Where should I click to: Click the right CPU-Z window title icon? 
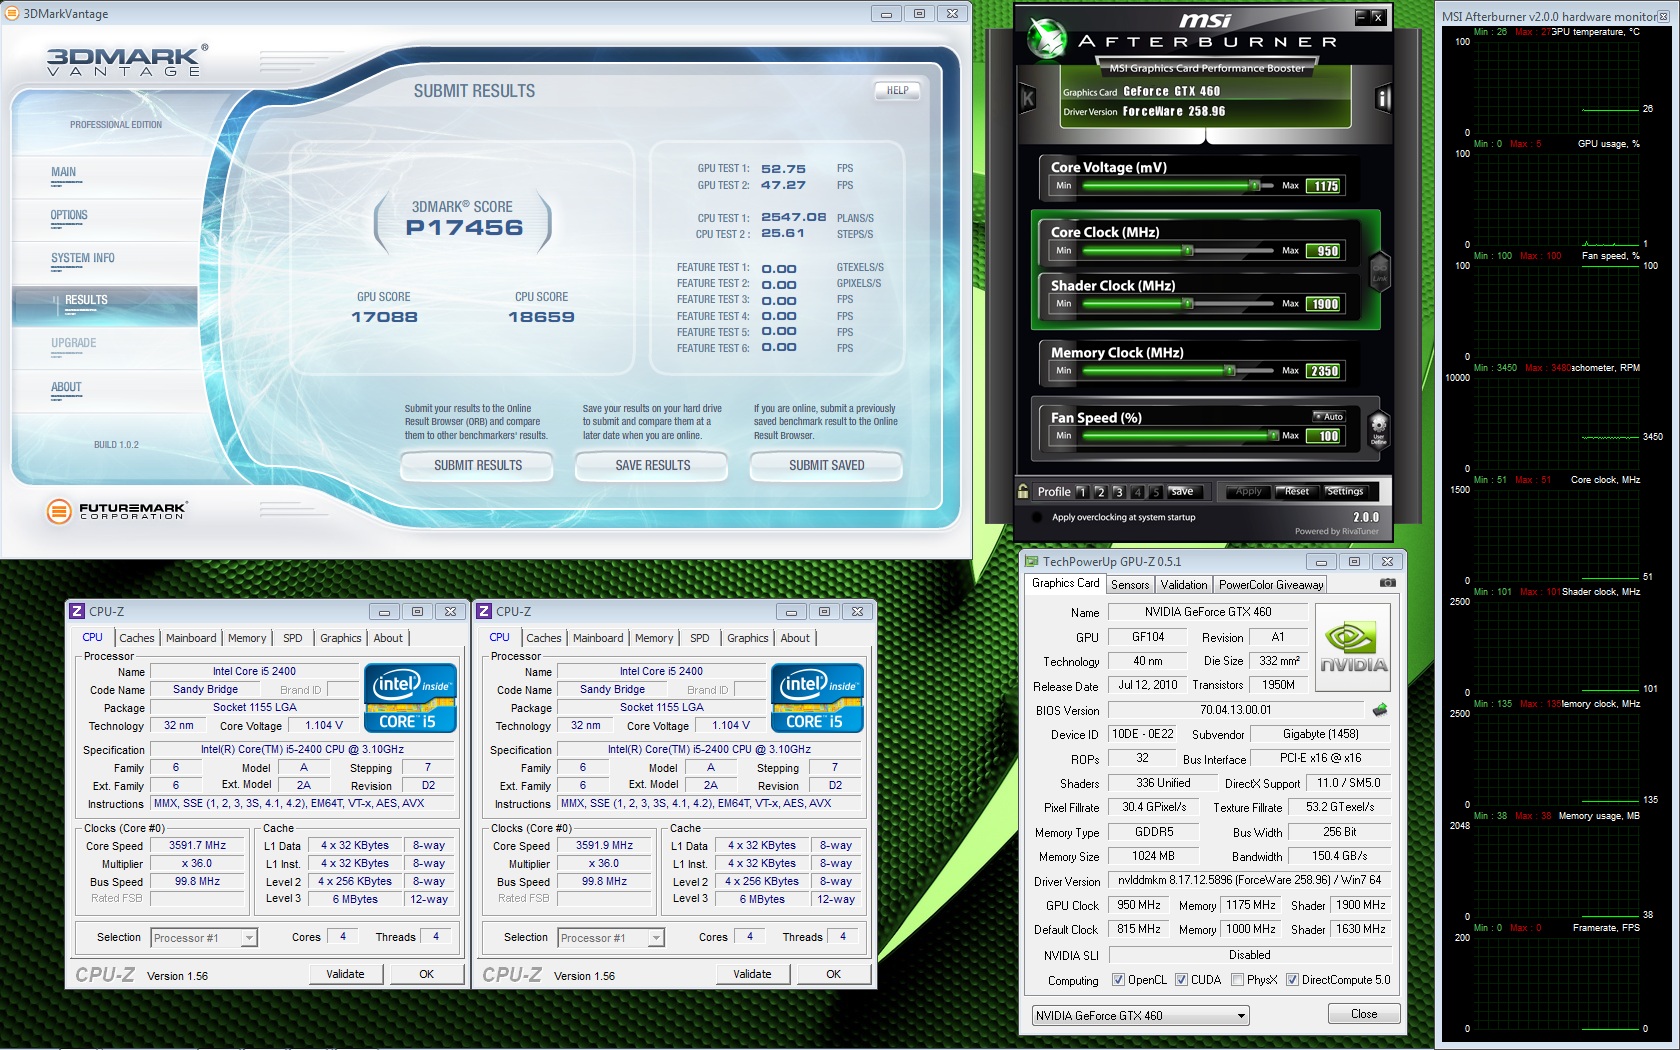(x=484, y=611)
